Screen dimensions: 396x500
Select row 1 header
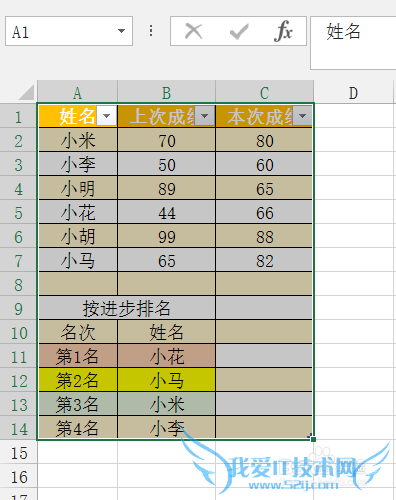point(18,117)
